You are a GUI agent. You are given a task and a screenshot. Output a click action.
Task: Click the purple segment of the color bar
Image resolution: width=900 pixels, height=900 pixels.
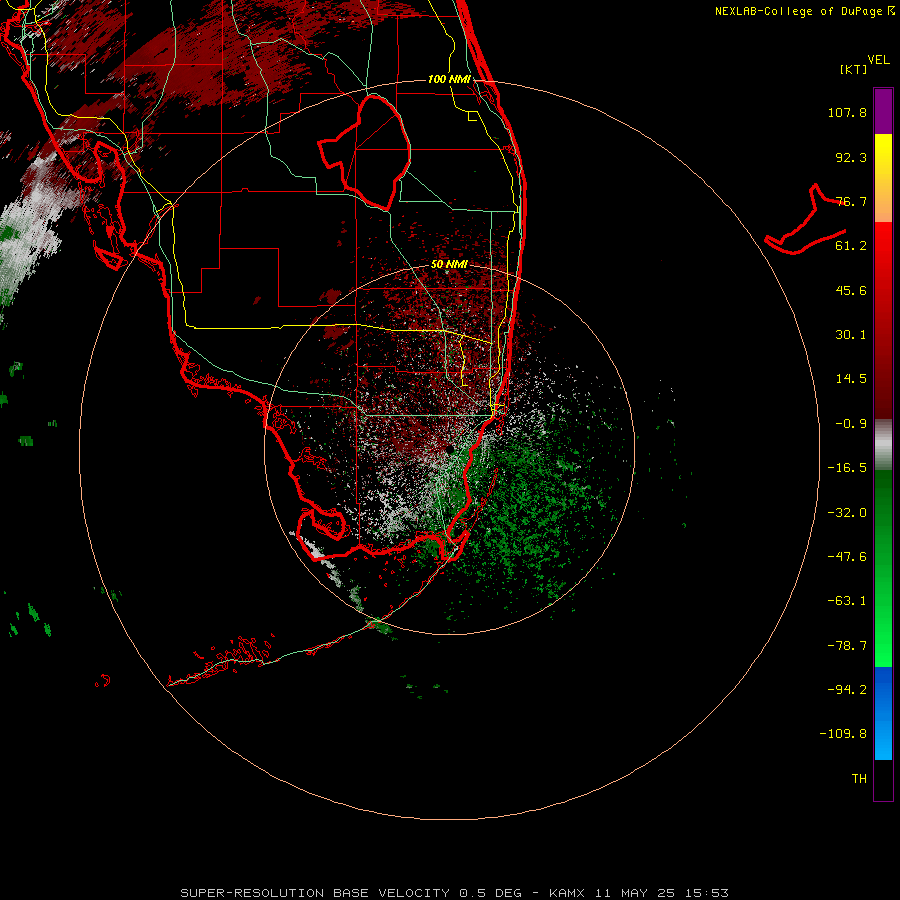[883, 111]
